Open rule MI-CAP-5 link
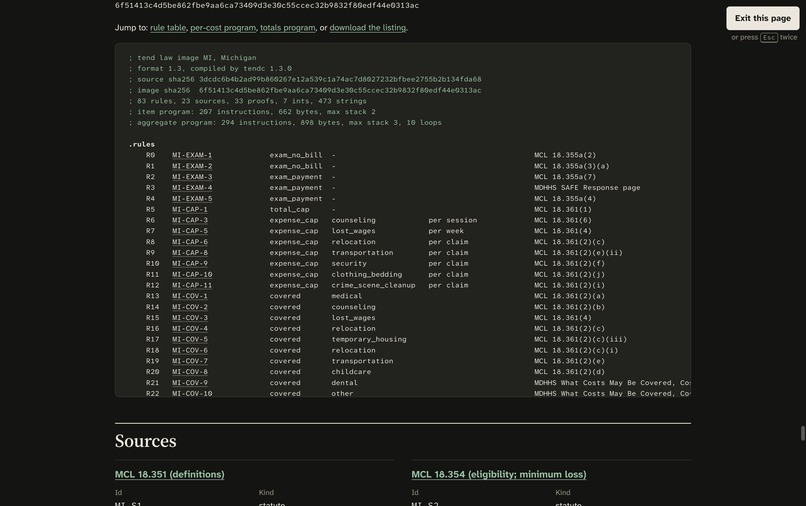 coord(190,231)
